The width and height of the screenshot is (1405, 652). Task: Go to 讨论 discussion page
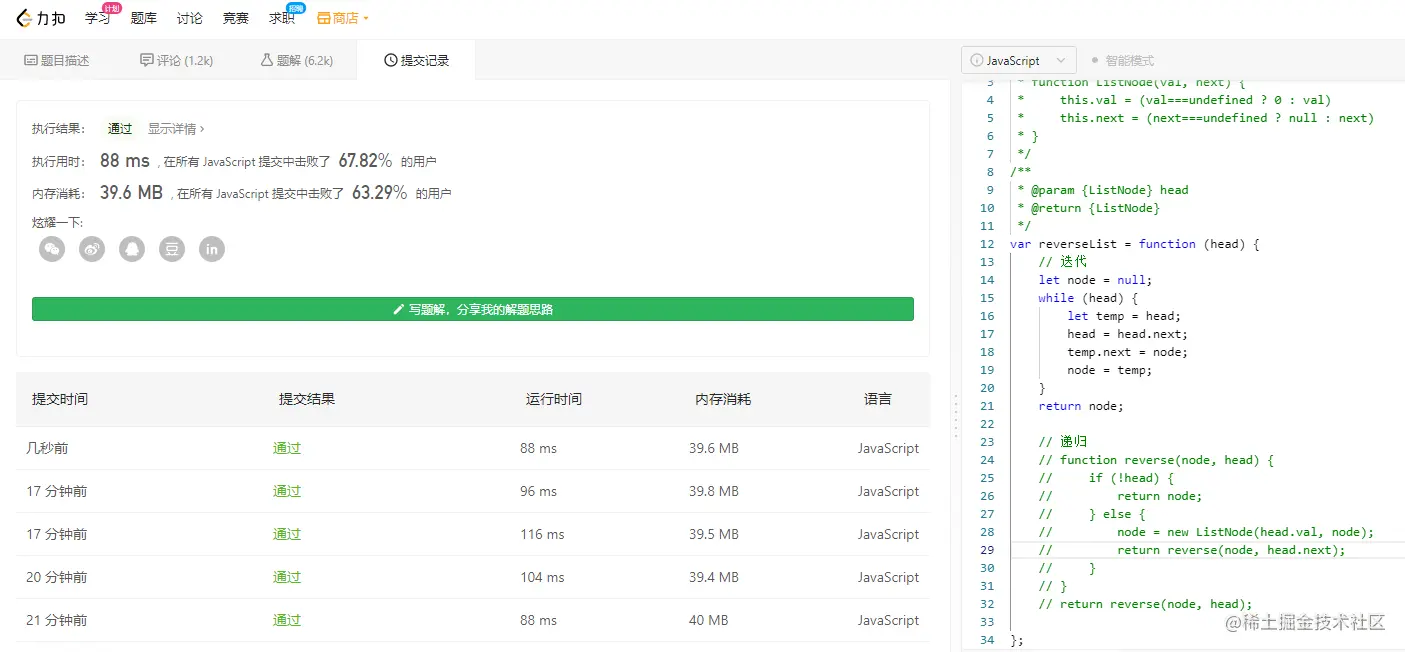(x=189, y=18)
